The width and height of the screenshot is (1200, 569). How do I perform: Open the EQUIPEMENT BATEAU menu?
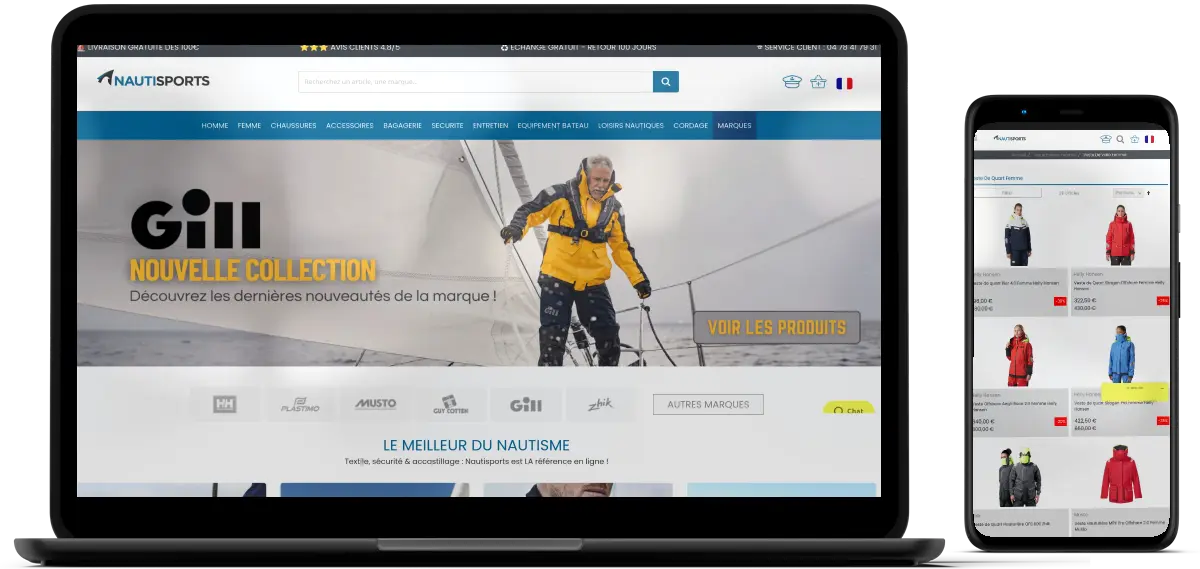click(553, 126)
